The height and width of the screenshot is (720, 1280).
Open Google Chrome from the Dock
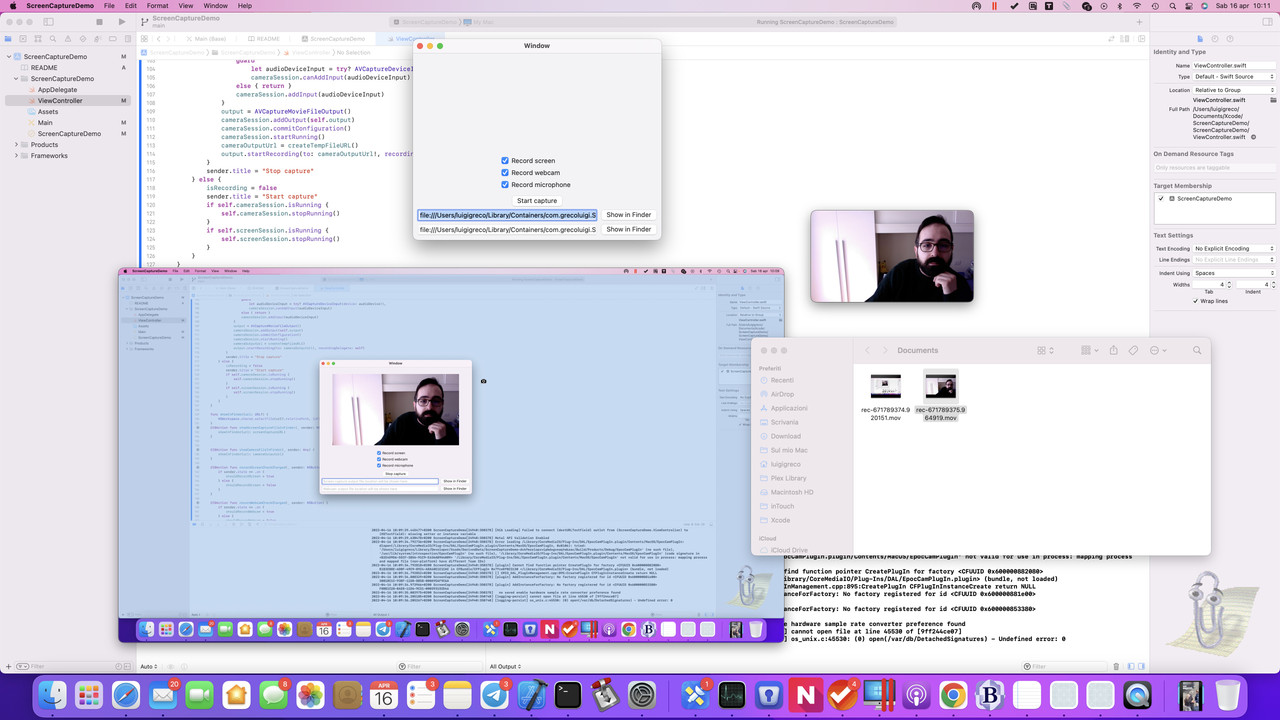(x=953, y=694)
